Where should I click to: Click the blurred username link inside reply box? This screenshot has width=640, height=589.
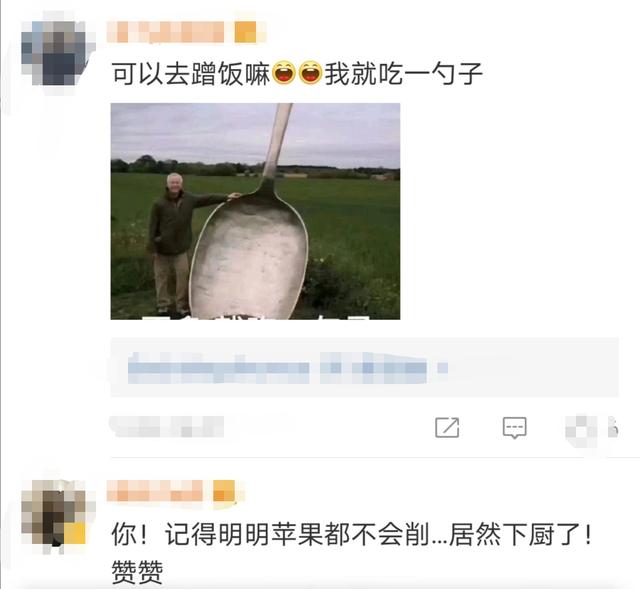tap(218, 368)
